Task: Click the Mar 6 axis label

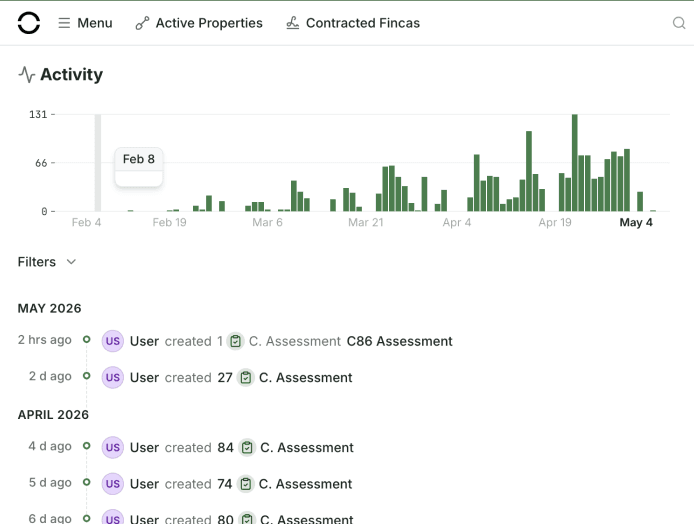Action: 267,222
